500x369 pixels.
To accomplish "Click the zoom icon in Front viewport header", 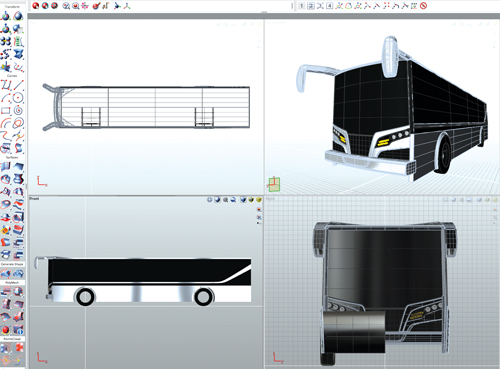I will [226, 200].
